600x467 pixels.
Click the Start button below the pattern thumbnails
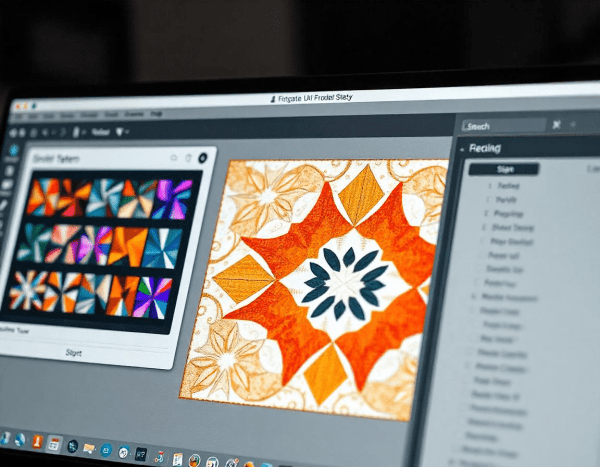[73, 353]
